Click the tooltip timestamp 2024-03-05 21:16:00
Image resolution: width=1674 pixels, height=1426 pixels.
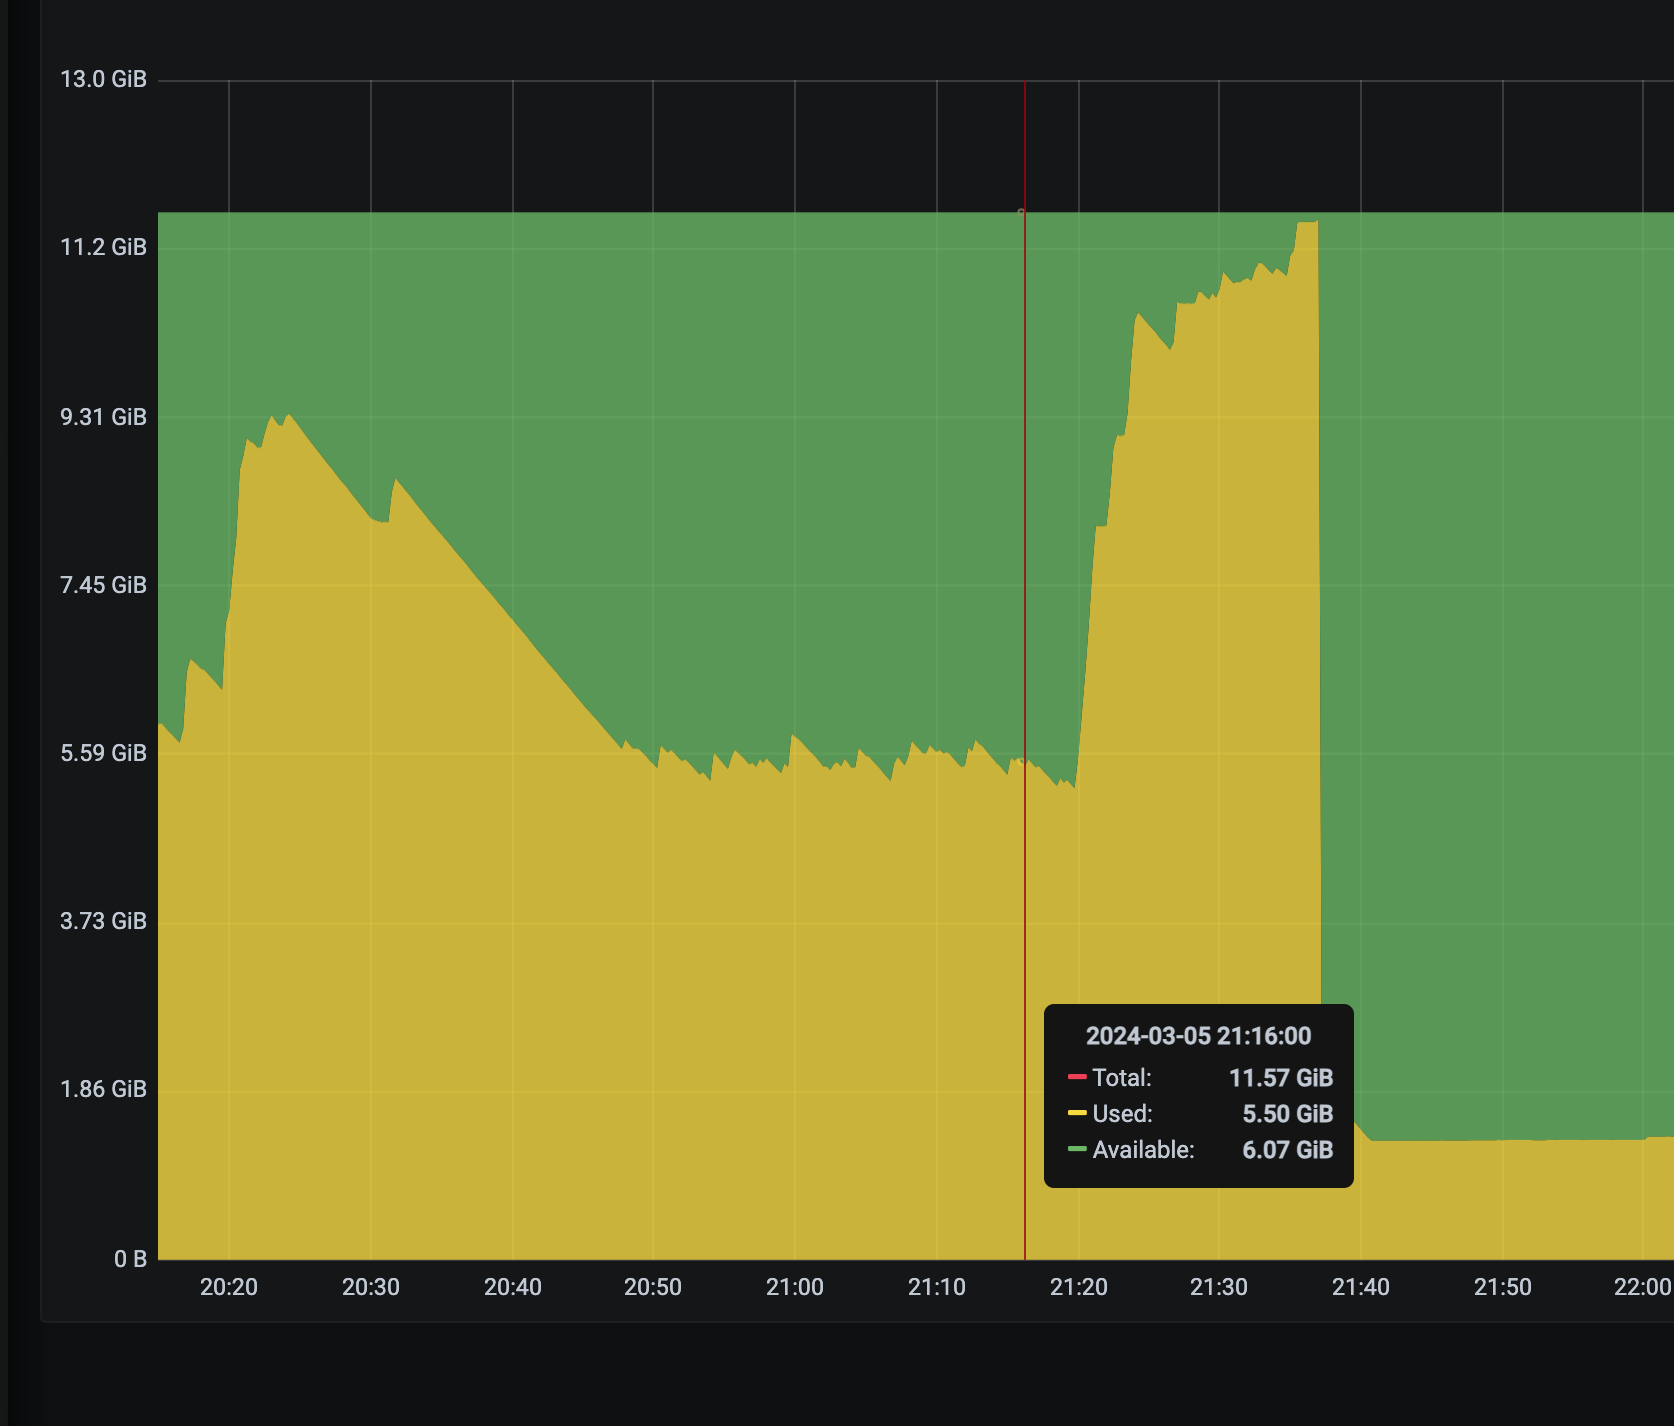(1198, 1036)
